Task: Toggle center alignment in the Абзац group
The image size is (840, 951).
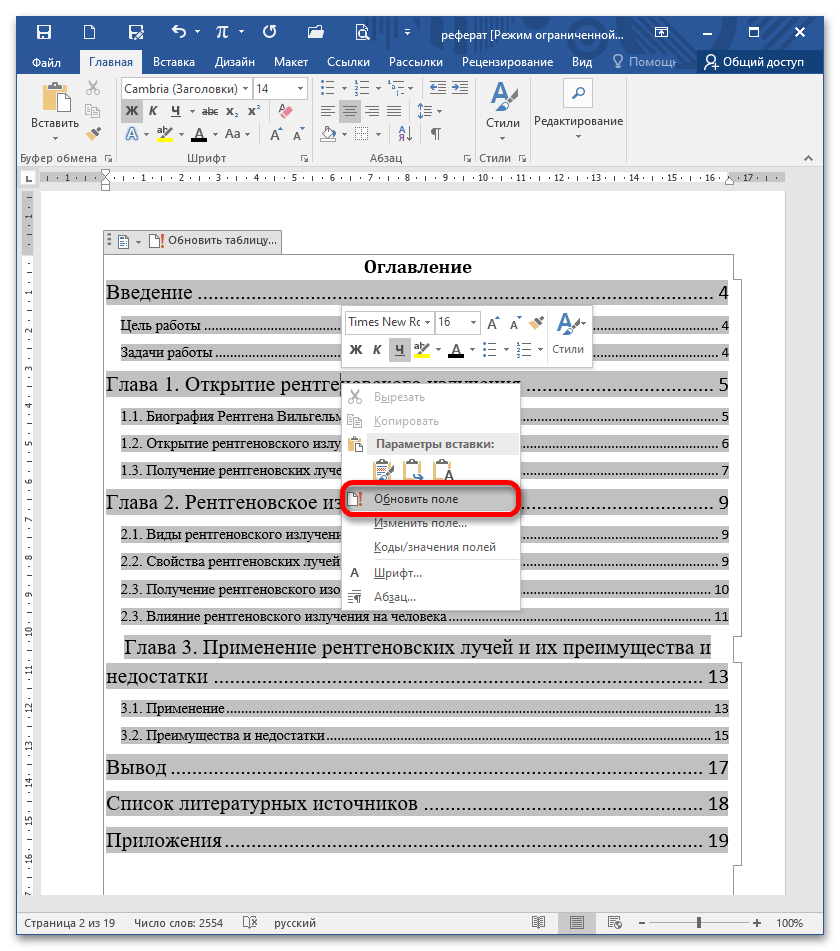Action: [x=350, y=111]
